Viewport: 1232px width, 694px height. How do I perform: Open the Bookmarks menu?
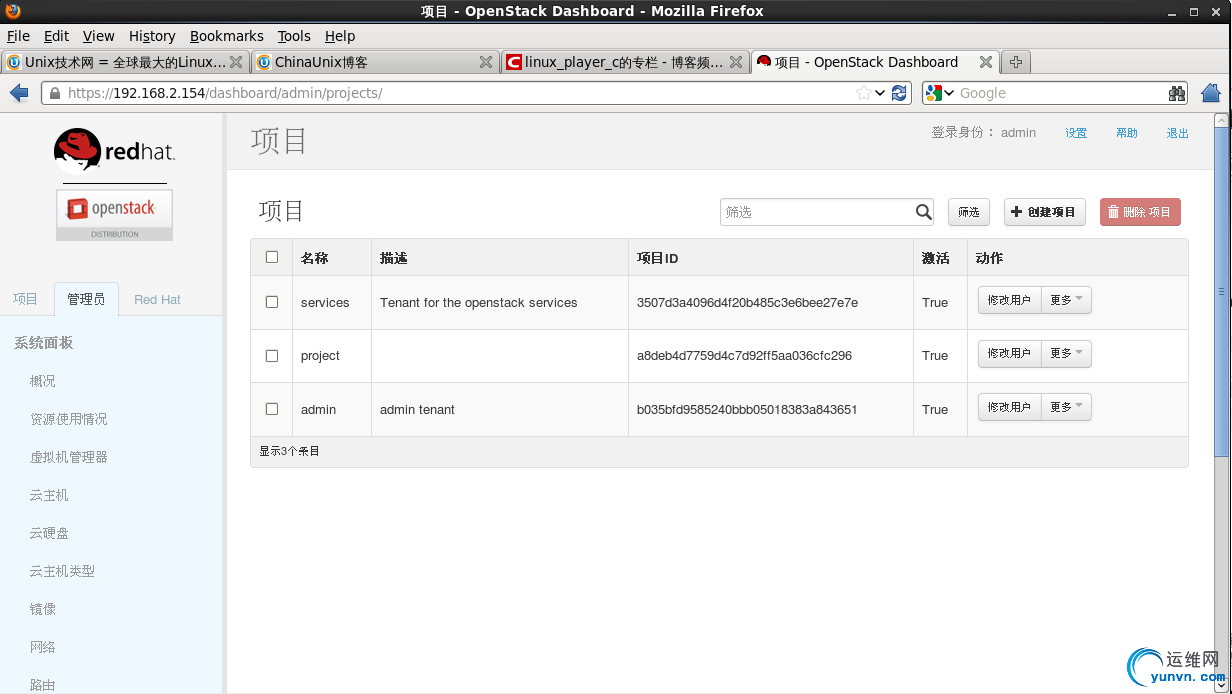tap(226, 36)
